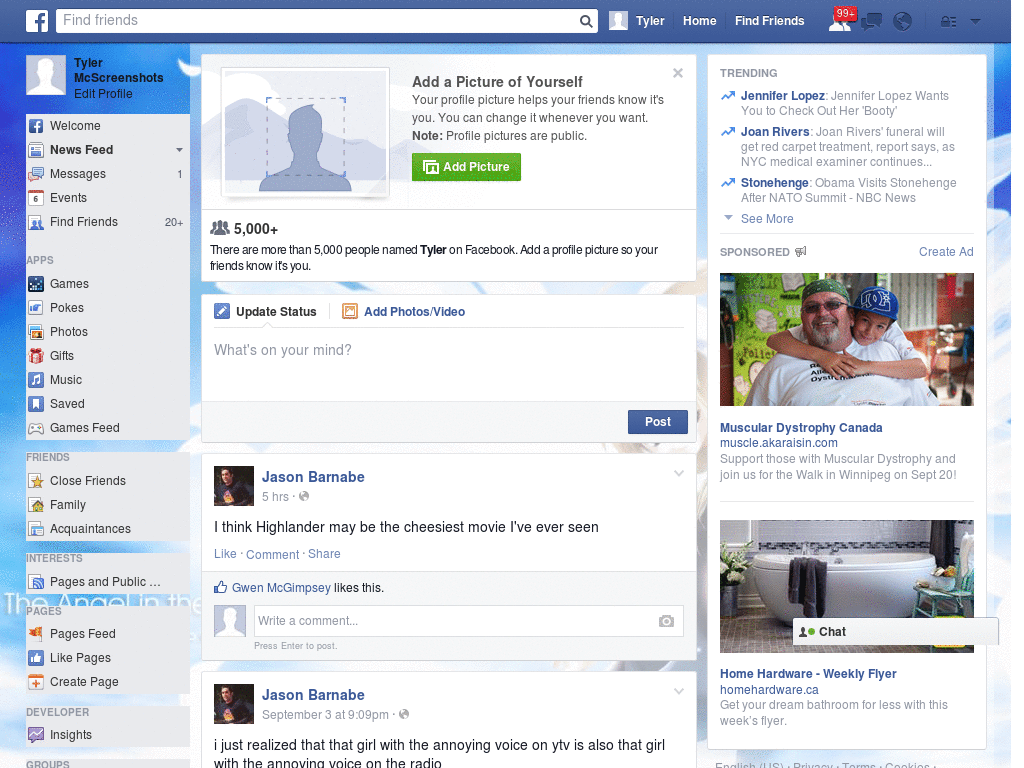Viewport: 1024px width, 768px height.
Task: Click the Messages sidebar icon
Action: (x=36, y=174)
